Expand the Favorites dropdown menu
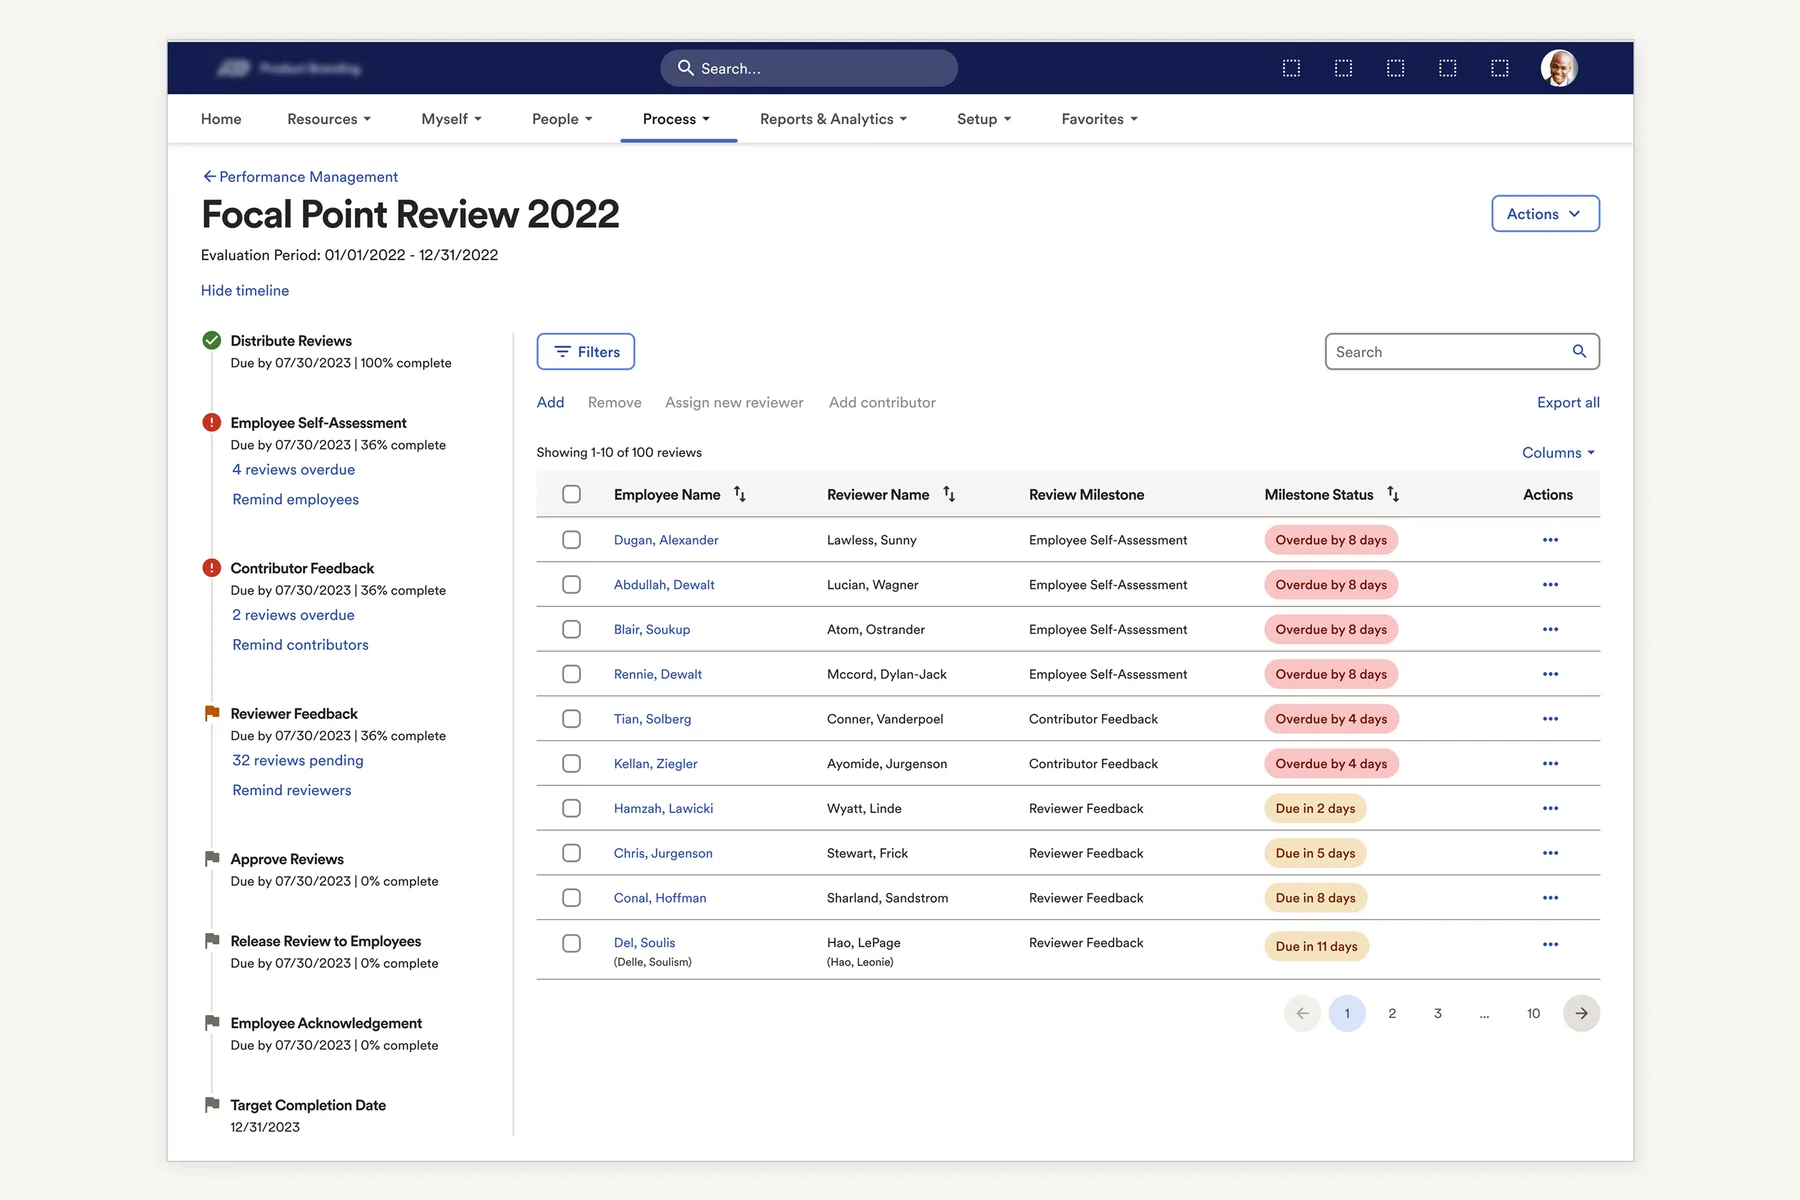Image resolution: width=1800 pixels, height=1200 pixels. pos(1099,119)
